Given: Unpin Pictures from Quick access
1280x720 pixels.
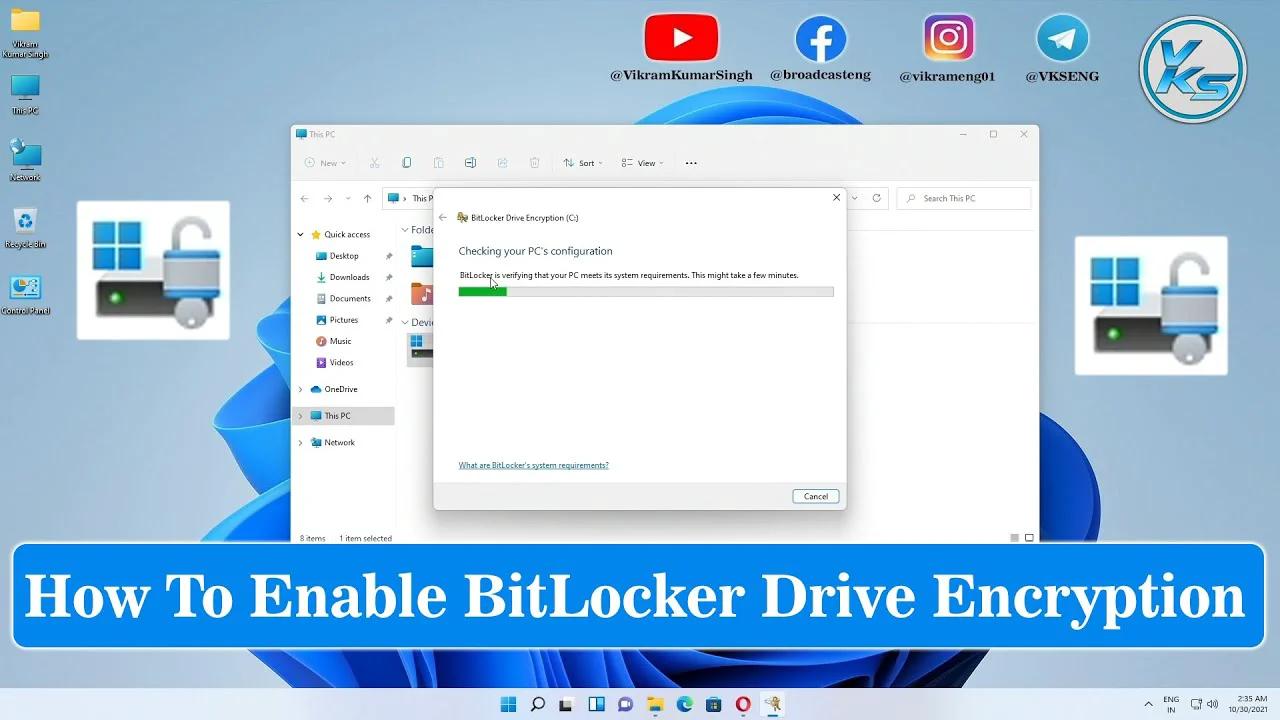Looking at the screenshot, I should [x=389, y=320].
